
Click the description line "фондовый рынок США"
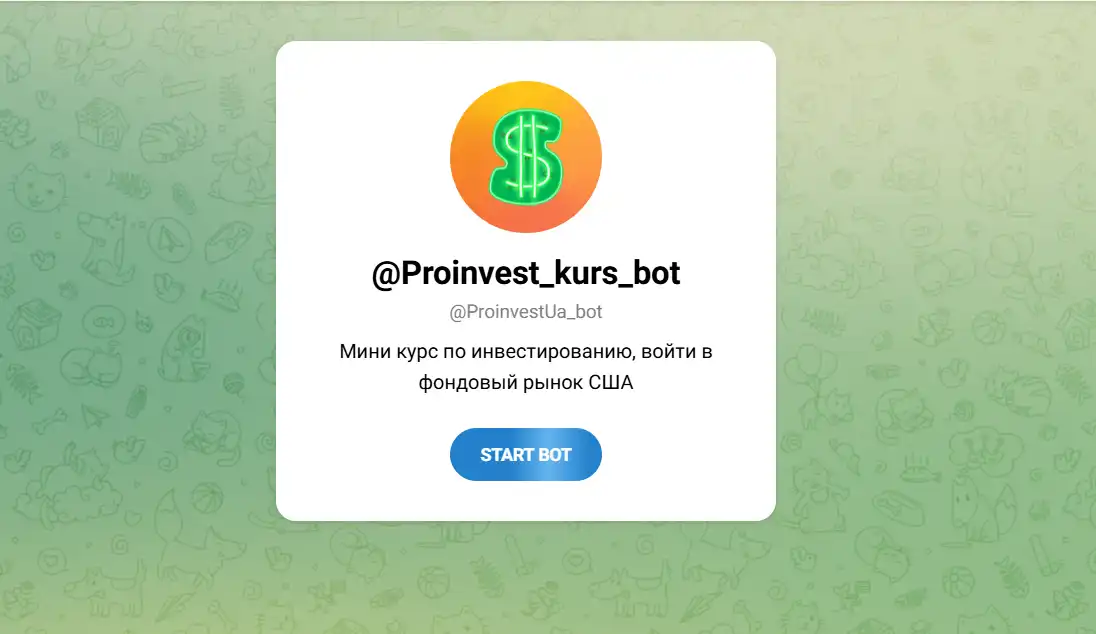click(x=526, y=382)
